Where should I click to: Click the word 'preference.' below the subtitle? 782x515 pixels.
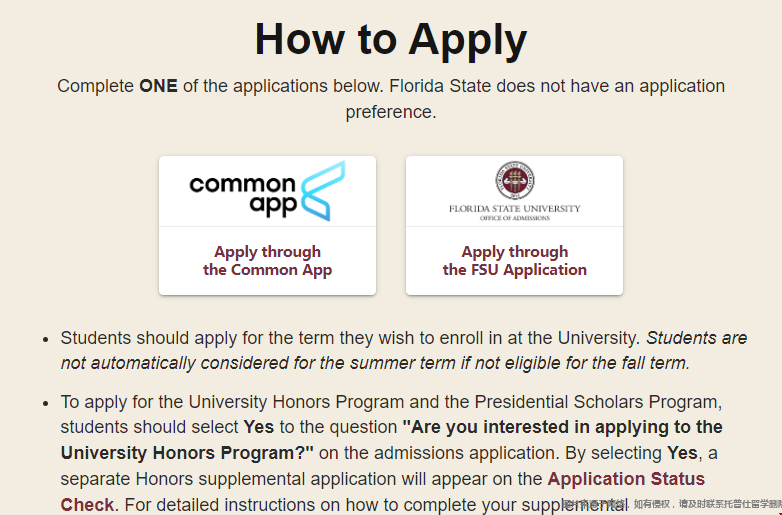click(x=391, y=112)
